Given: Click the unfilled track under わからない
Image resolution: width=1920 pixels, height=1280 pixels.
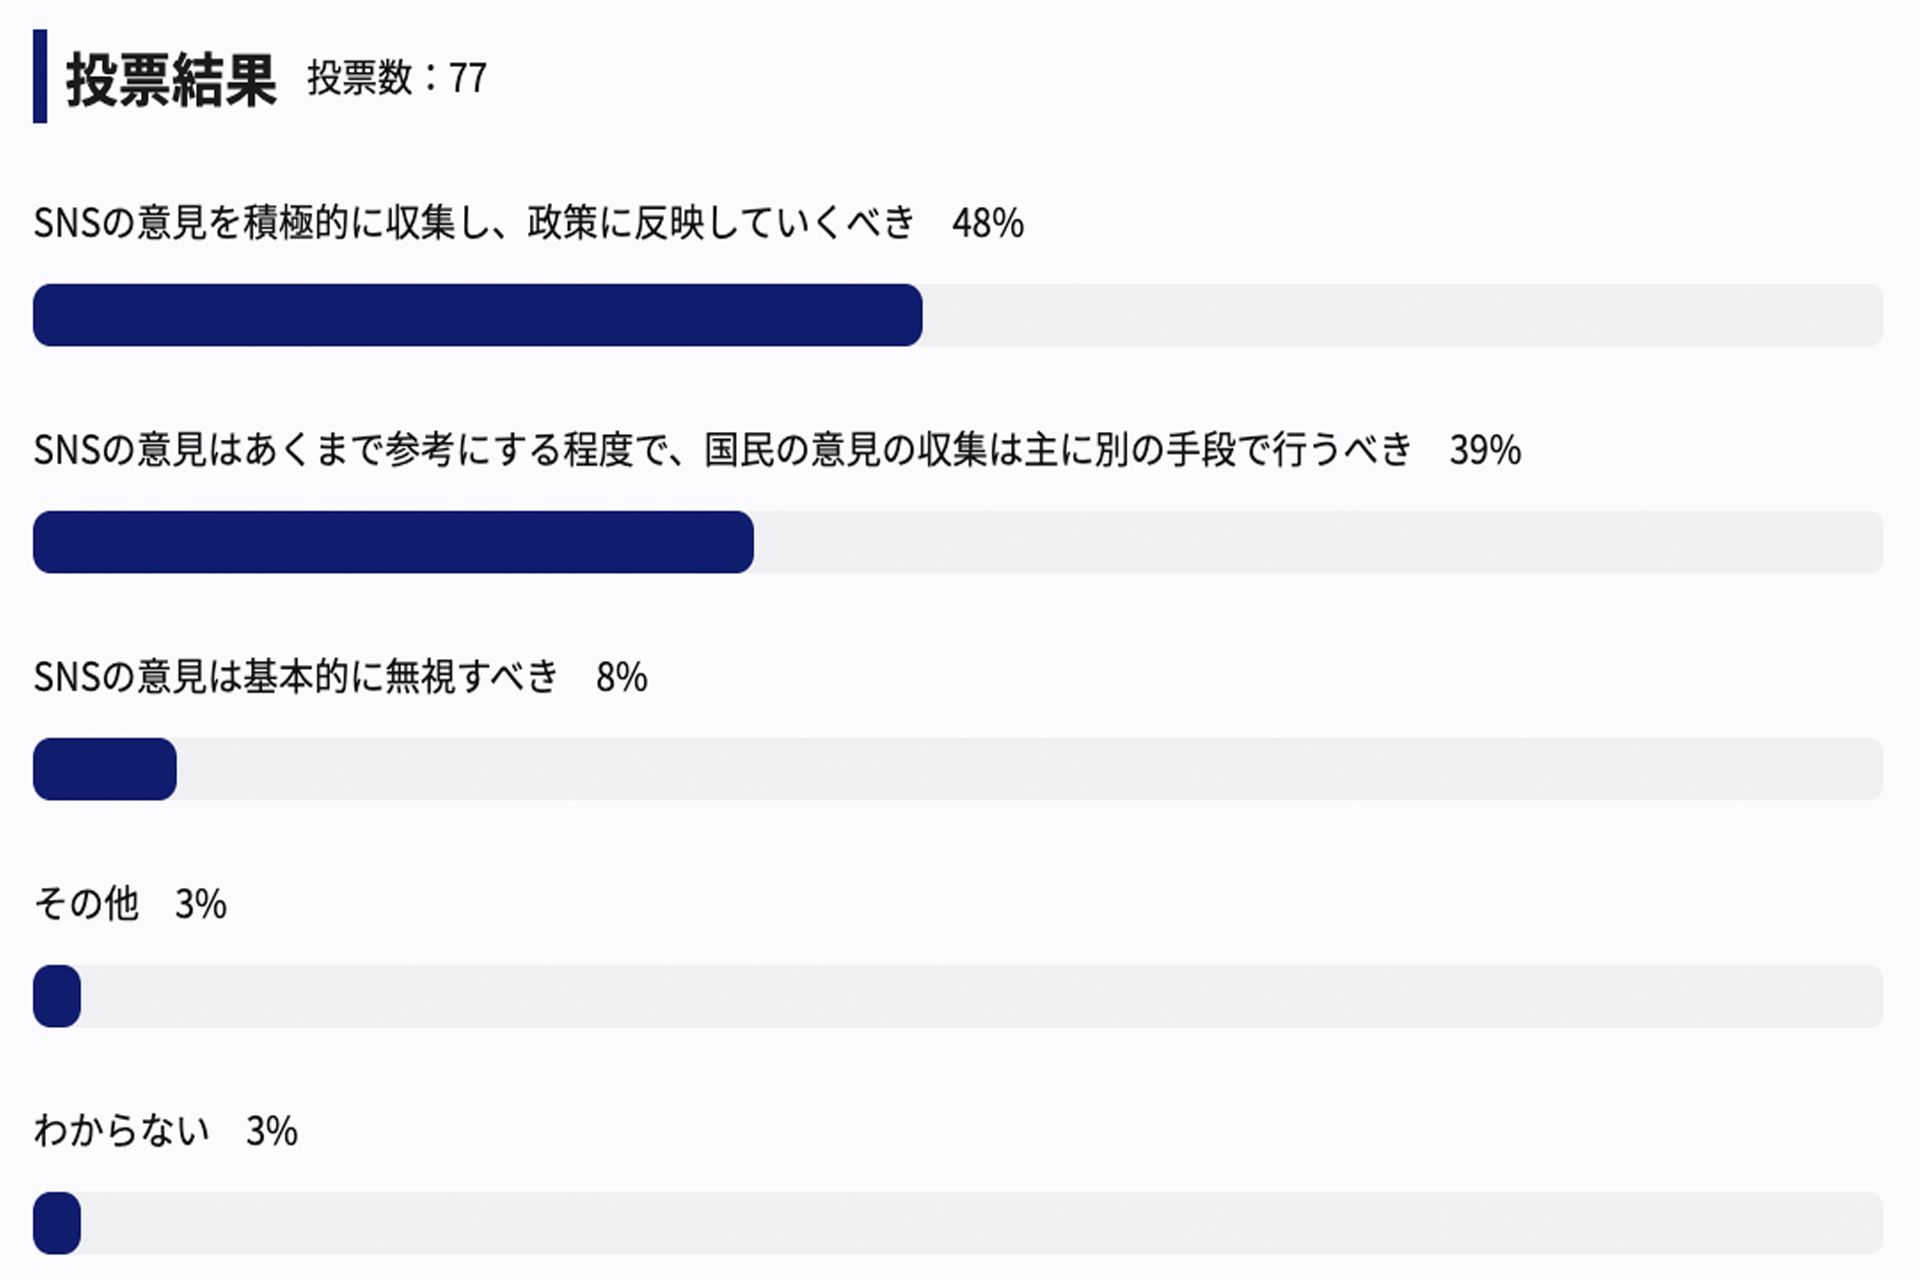Looking at the screenshot, I should tap(980, 1223).
